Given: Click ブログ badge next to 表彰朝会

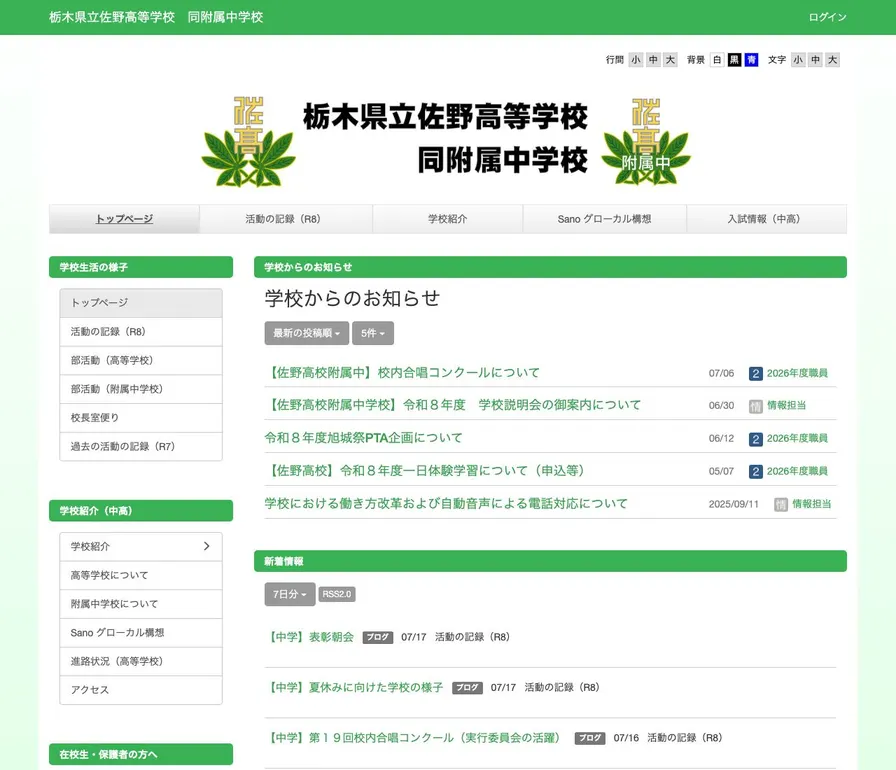Looking at the screenshot, I should [x=378, y=637].
